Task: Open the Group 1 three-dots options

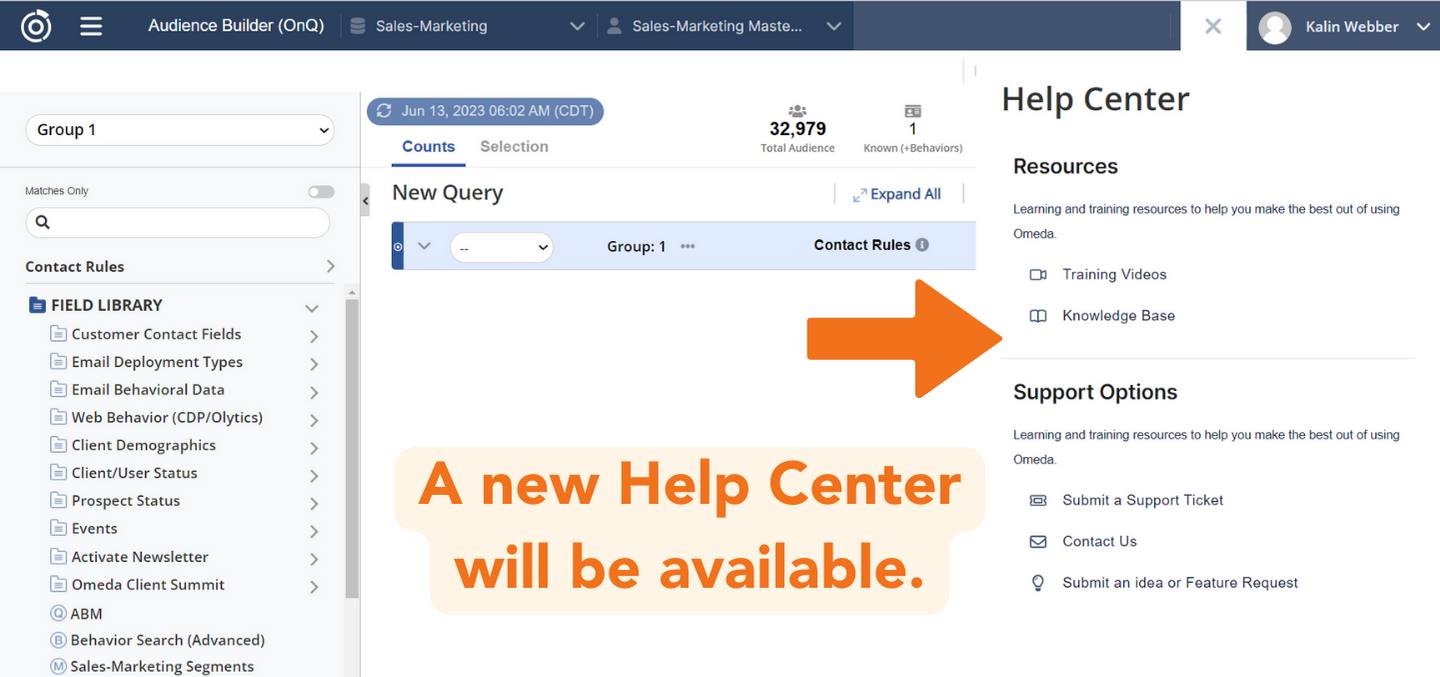Action: pos(687,246)
